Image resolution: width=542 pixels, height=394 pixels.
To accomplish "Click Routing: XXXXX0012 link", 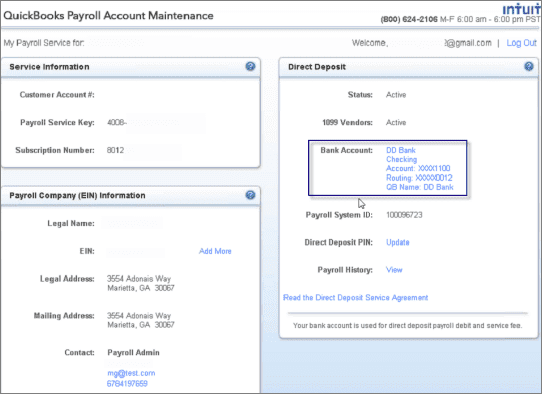I will (419, 178).
